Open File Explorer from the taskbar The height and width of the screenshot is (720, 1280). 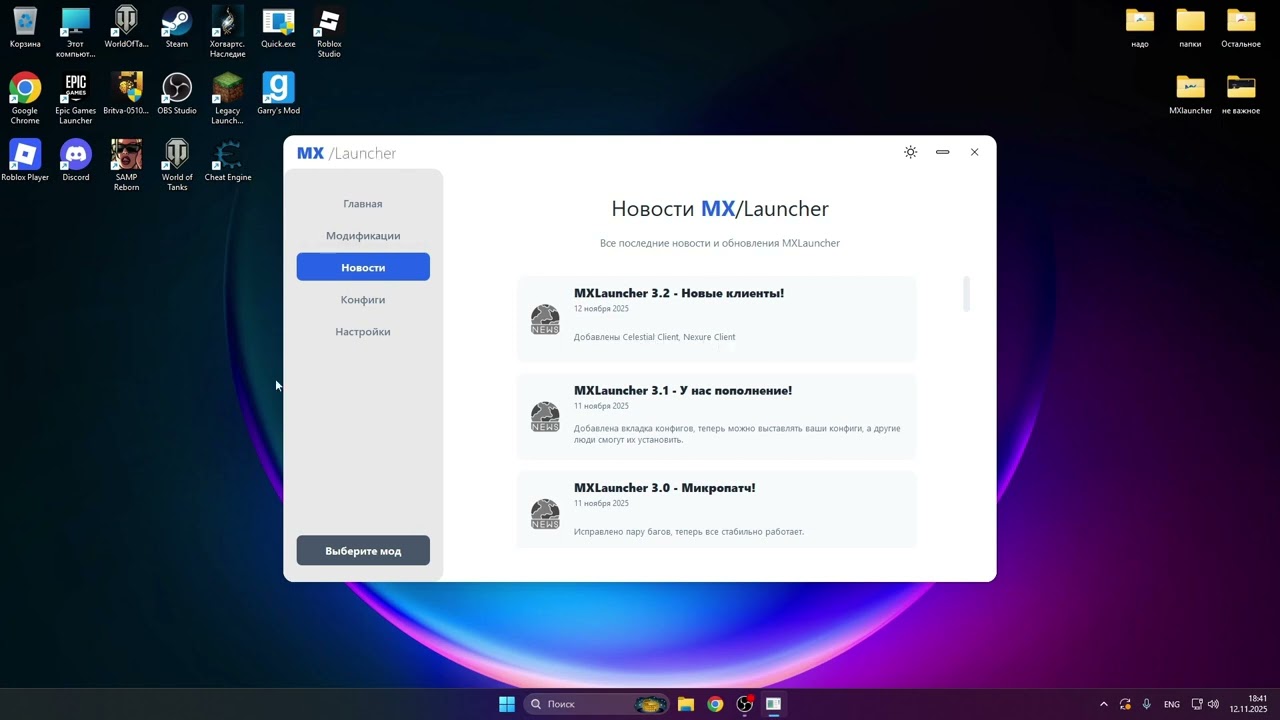tap(686, 704)
